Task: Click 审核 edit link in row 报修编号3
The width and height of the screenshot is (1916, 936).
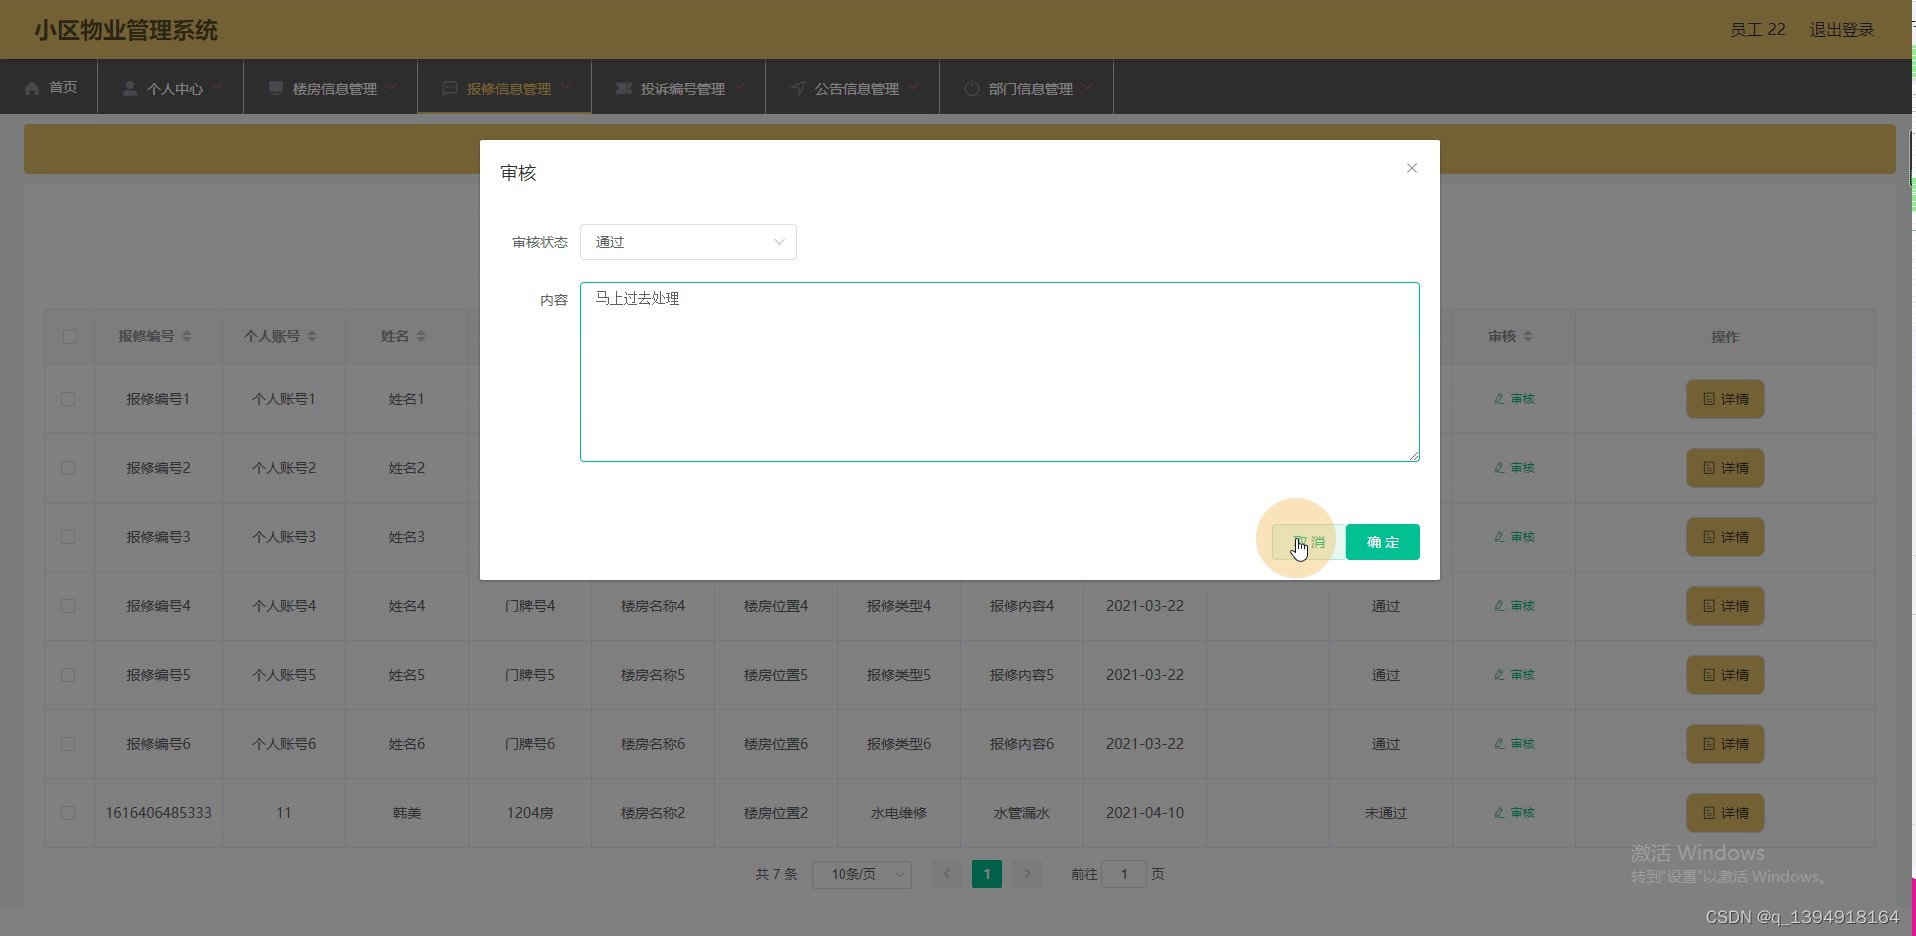Action: click(x=1514, y=537)
